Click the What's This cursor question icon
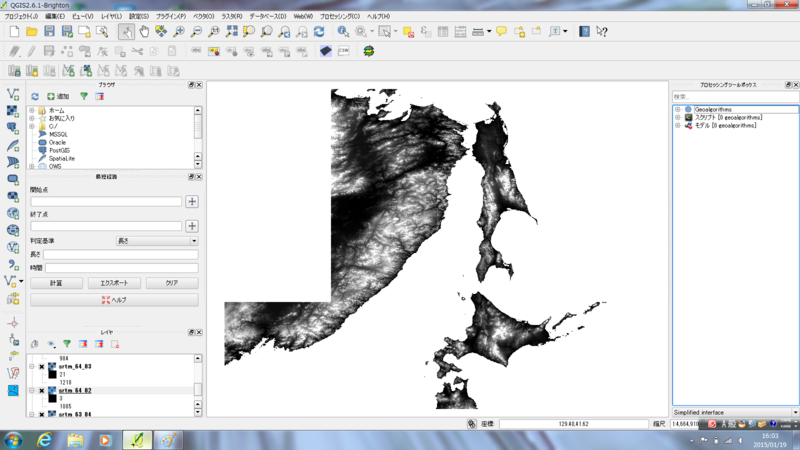800x450 pixels. tap(602, 32)
